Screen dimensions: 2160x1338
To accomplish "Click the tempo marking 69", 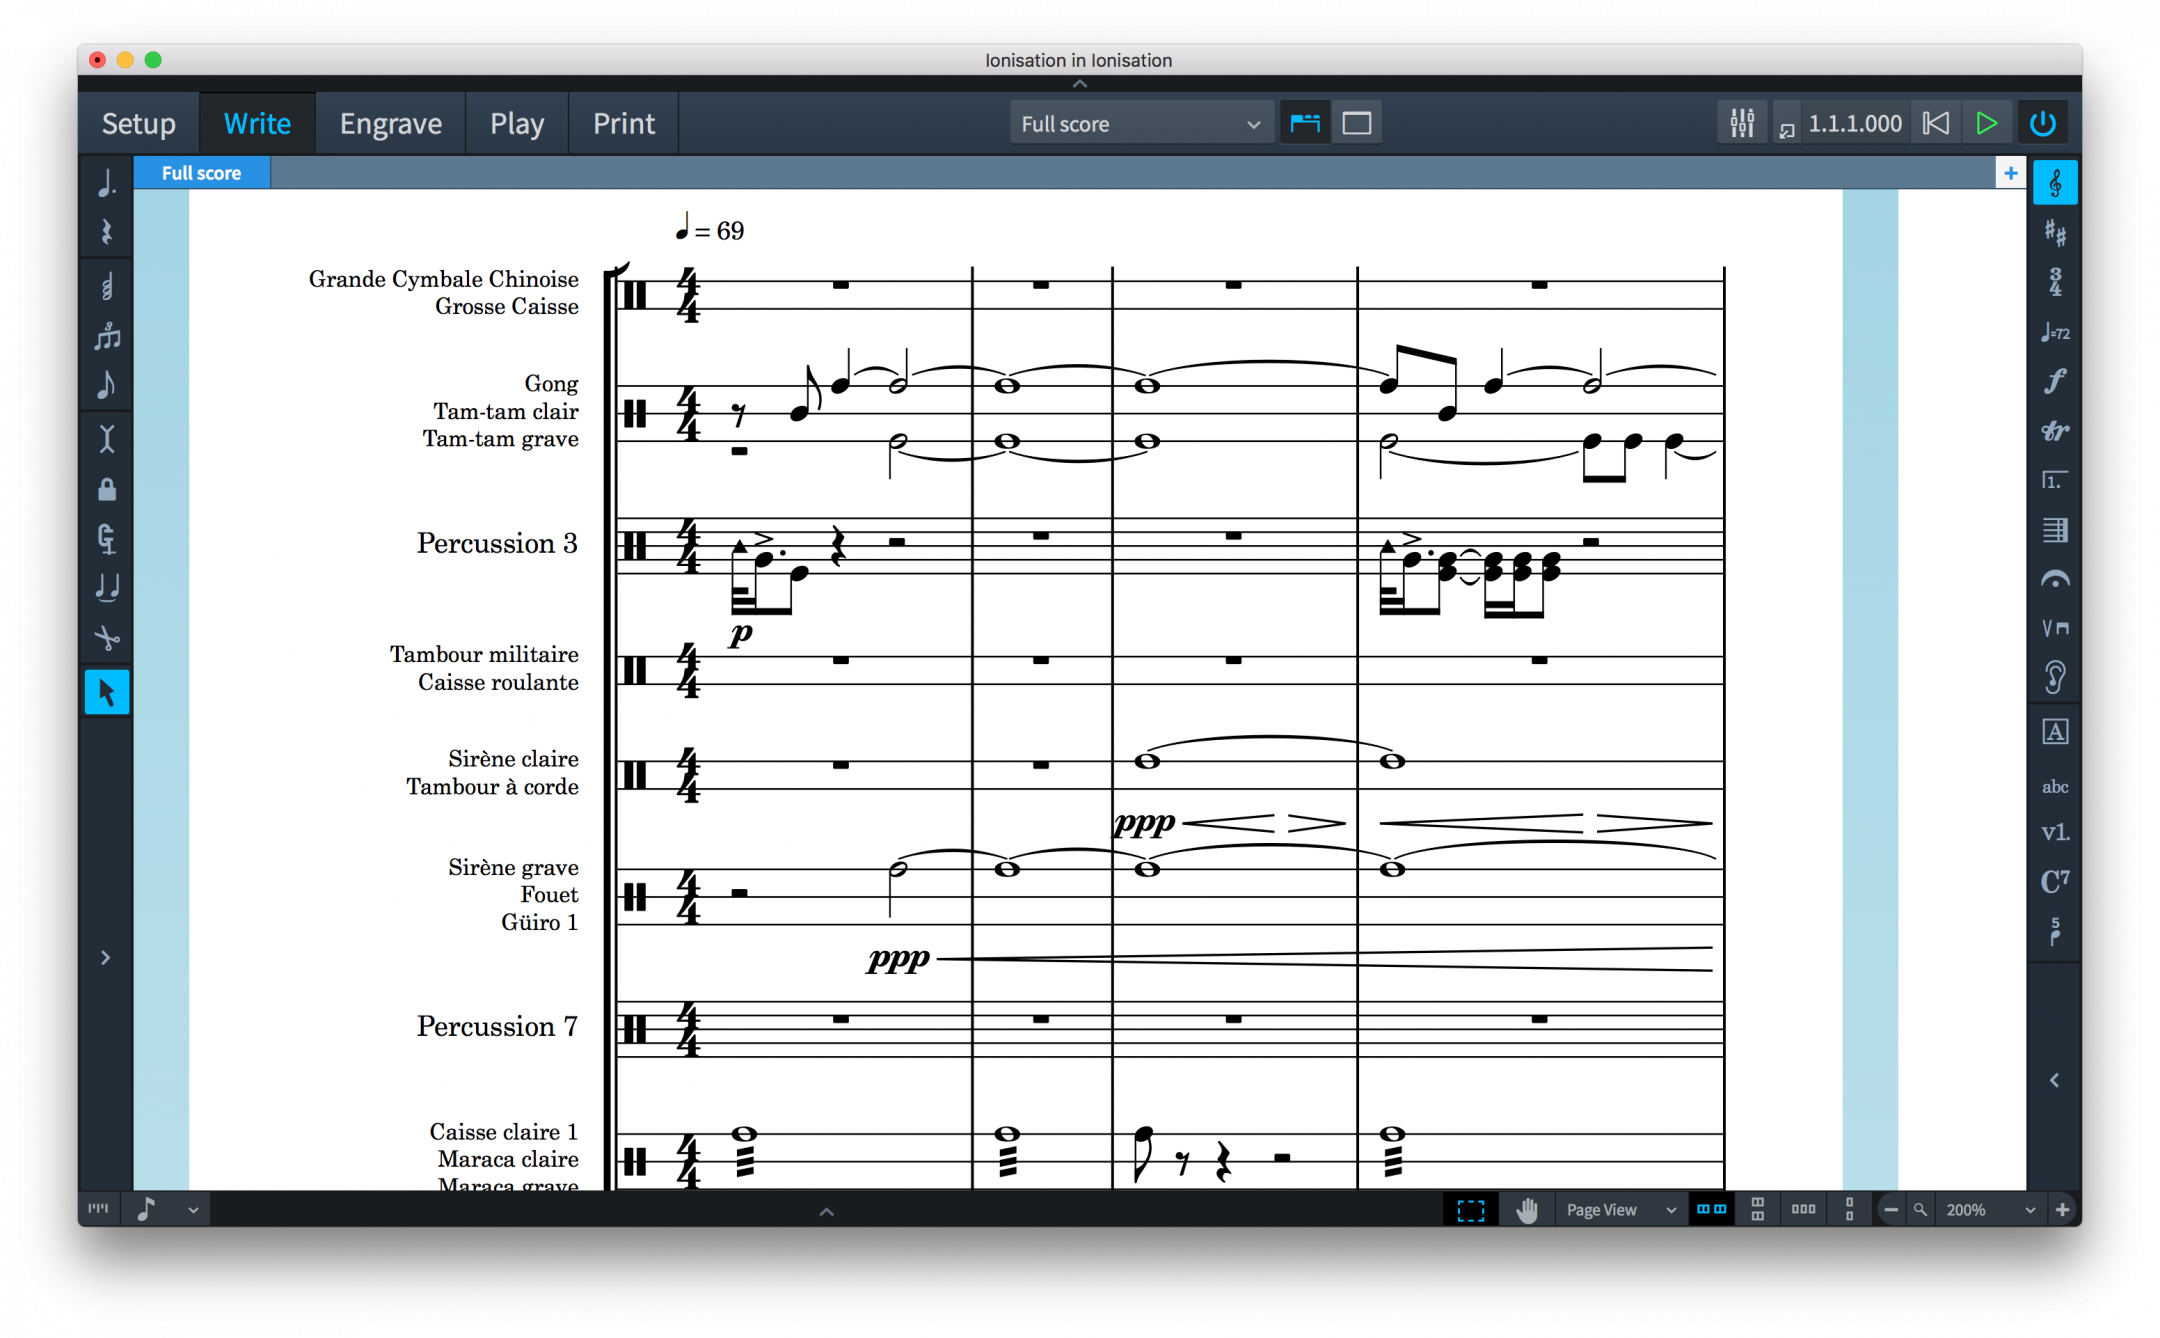I will (710, 229).
